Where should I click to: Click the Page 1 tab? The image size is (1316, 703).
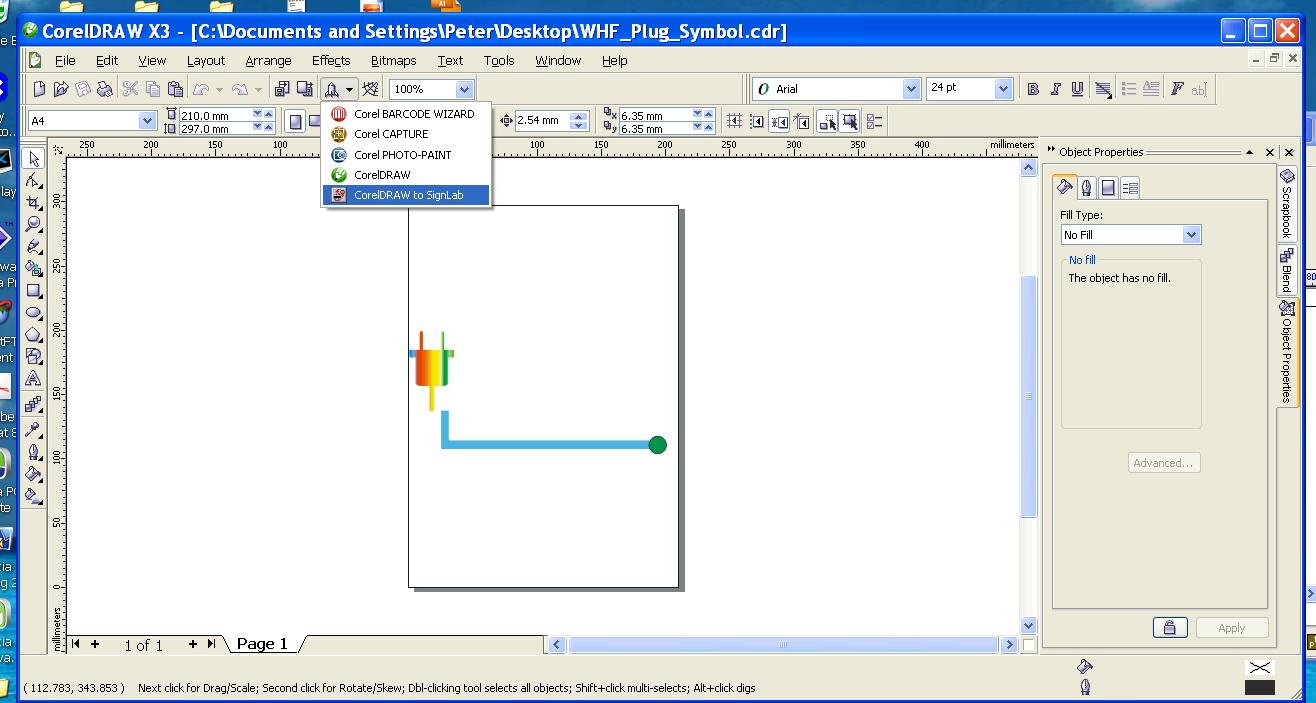(x=261, y=644)
